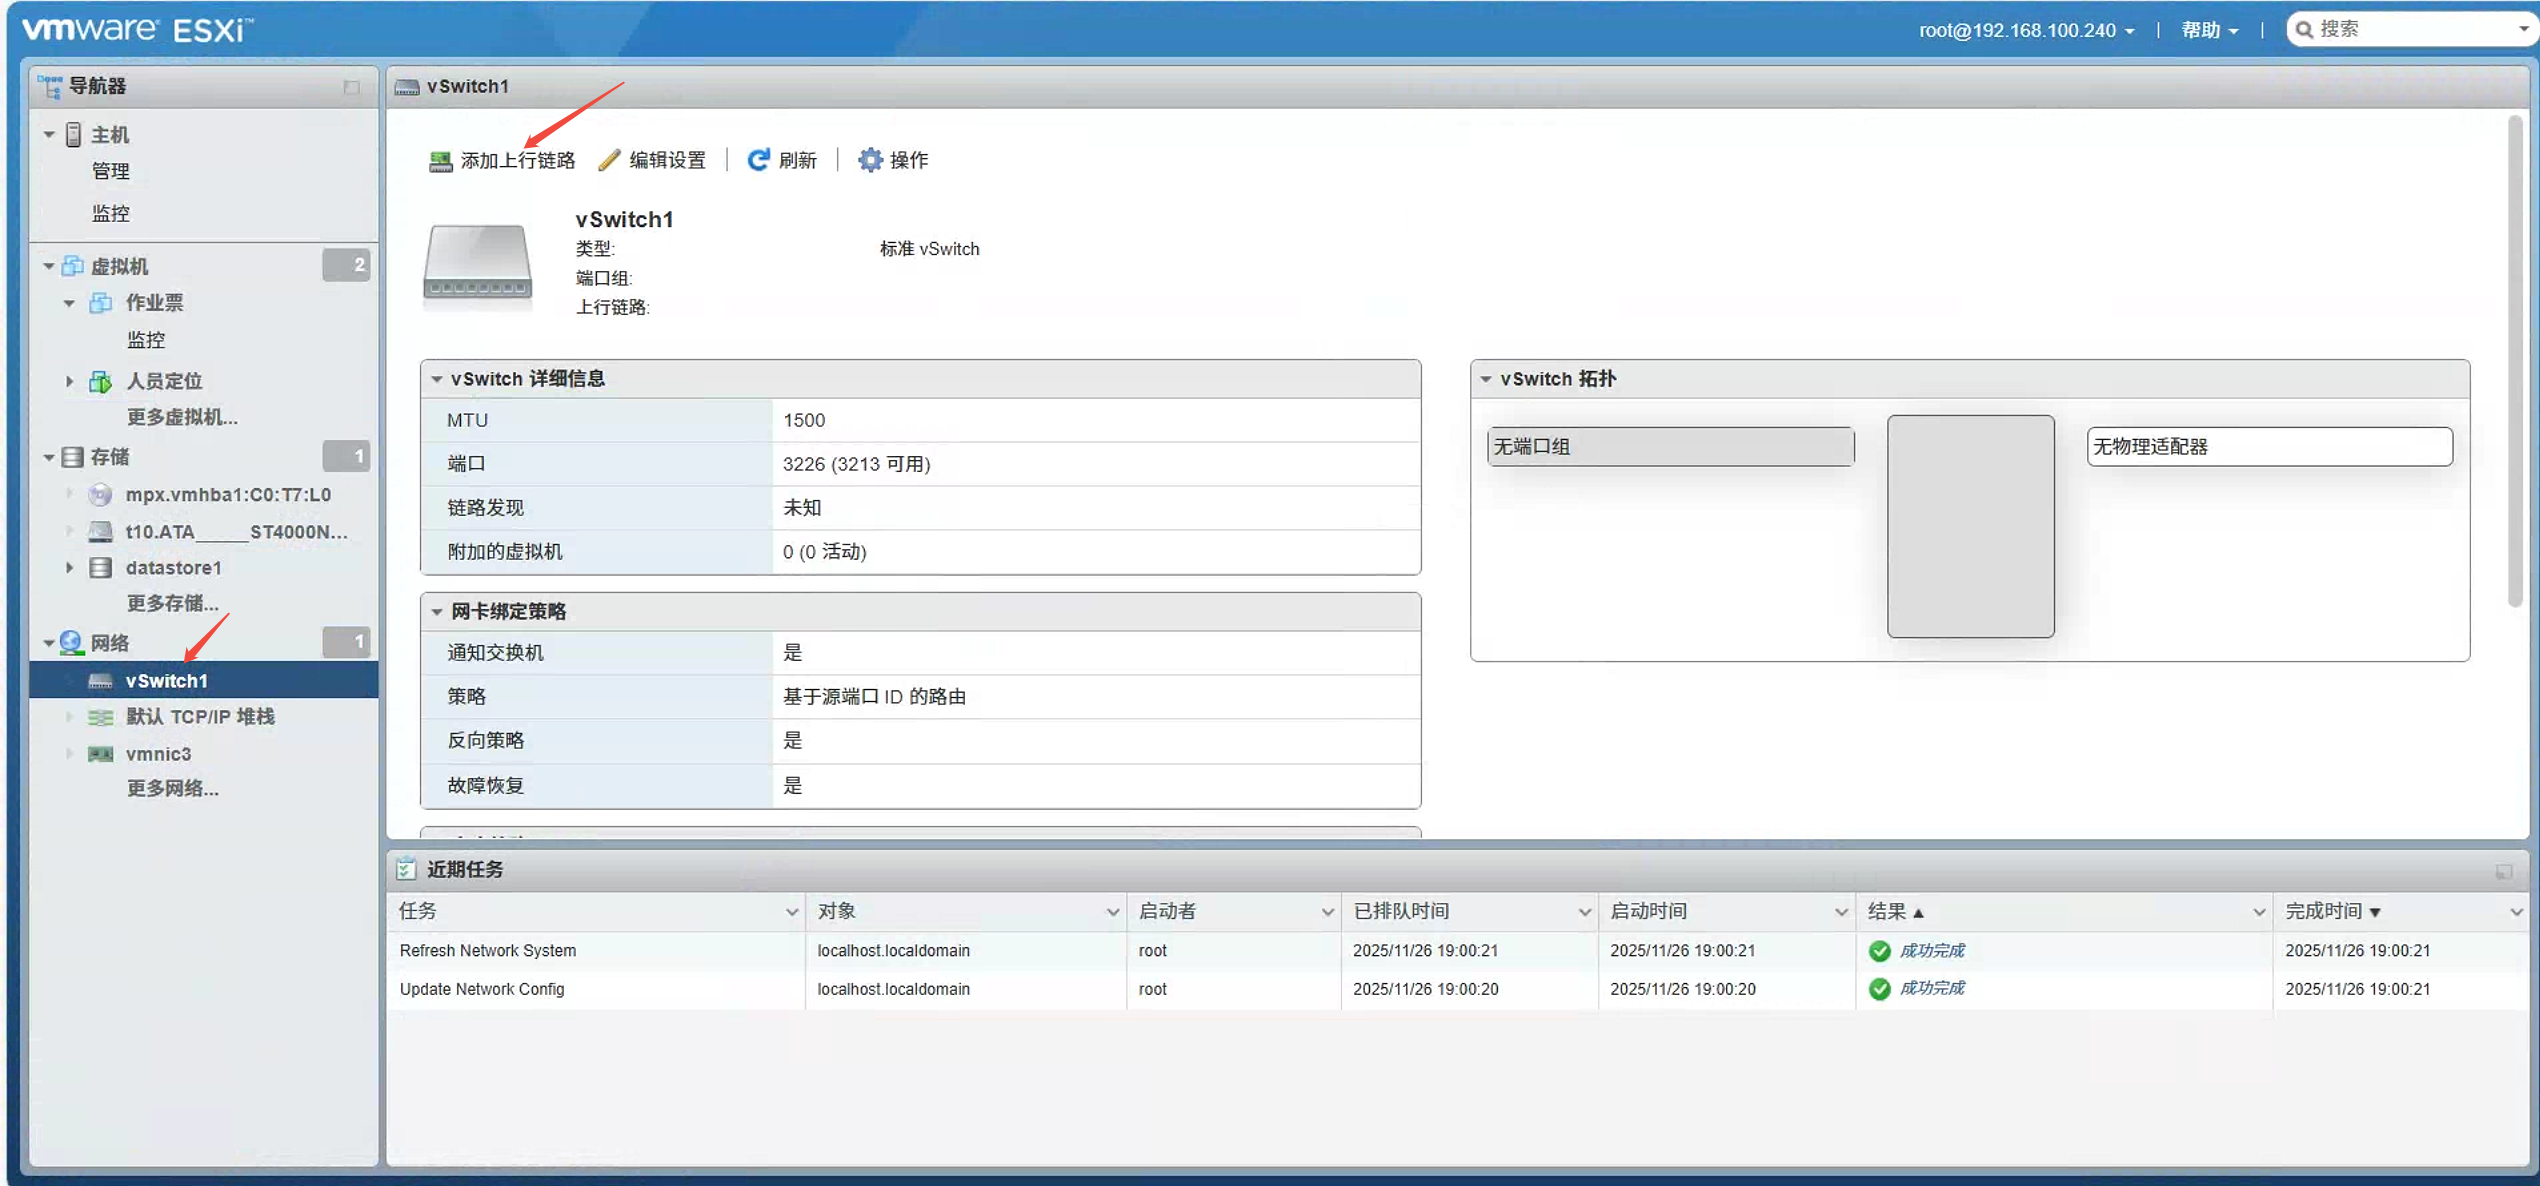Image resolution: width=2540 pixels, height=1186 pixels.
Task: Open the 更多网络... link
Action: click(172, 789)
